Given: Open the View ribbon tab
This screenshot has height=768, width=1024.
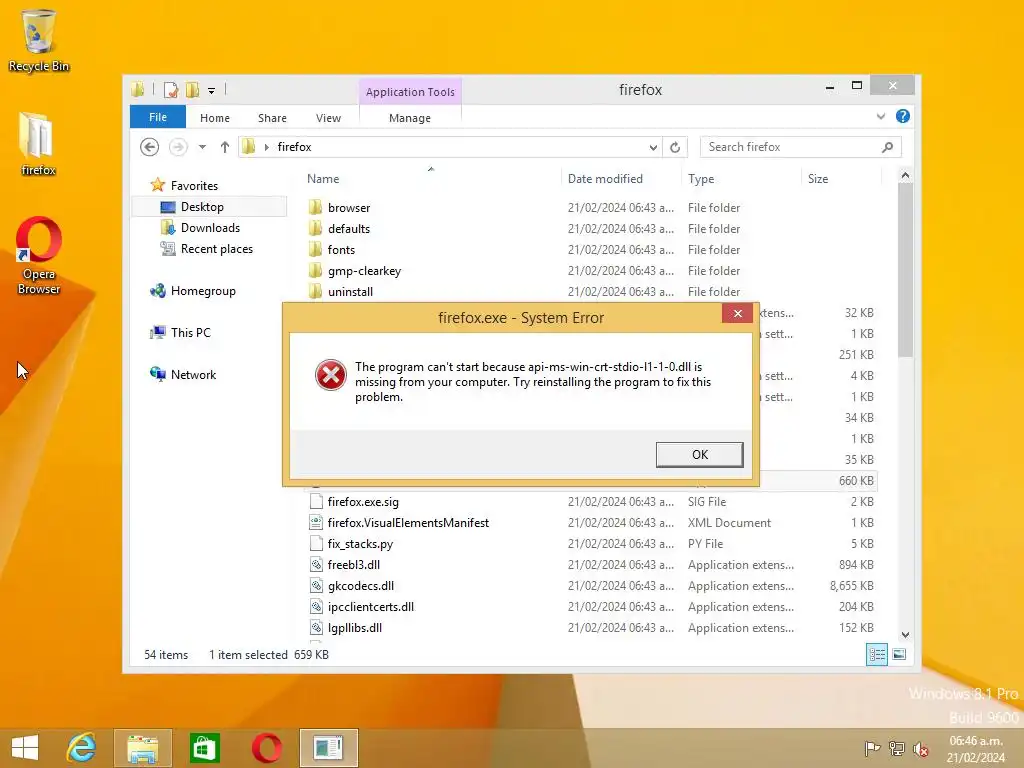Looking at the screenshot, I should (x=328, y=118).
